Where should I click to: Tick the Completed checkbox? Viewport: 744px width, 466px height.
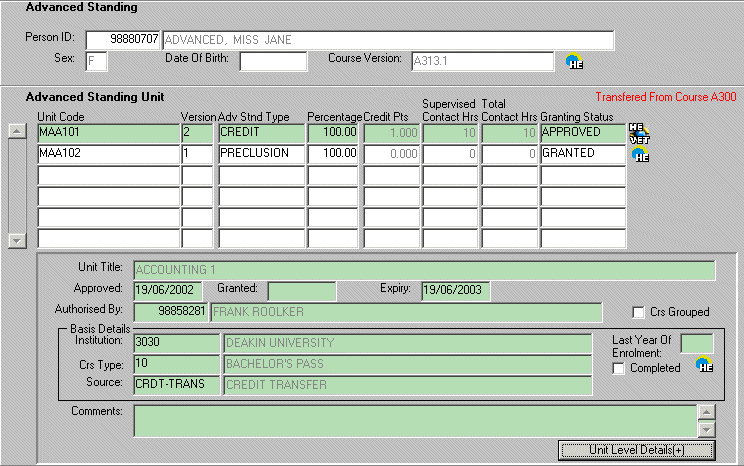pos(619,369)
